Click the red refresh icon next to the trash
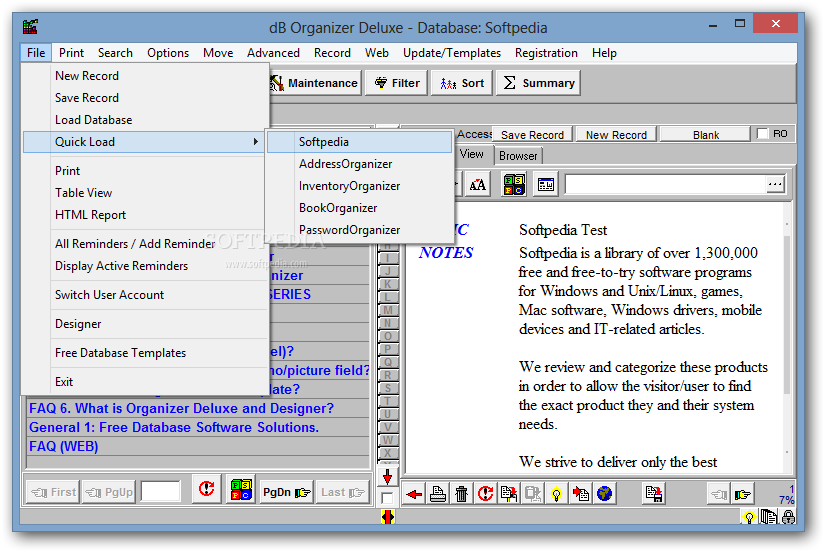This screenshot has width=825, height=552. (x=485, y=494)
